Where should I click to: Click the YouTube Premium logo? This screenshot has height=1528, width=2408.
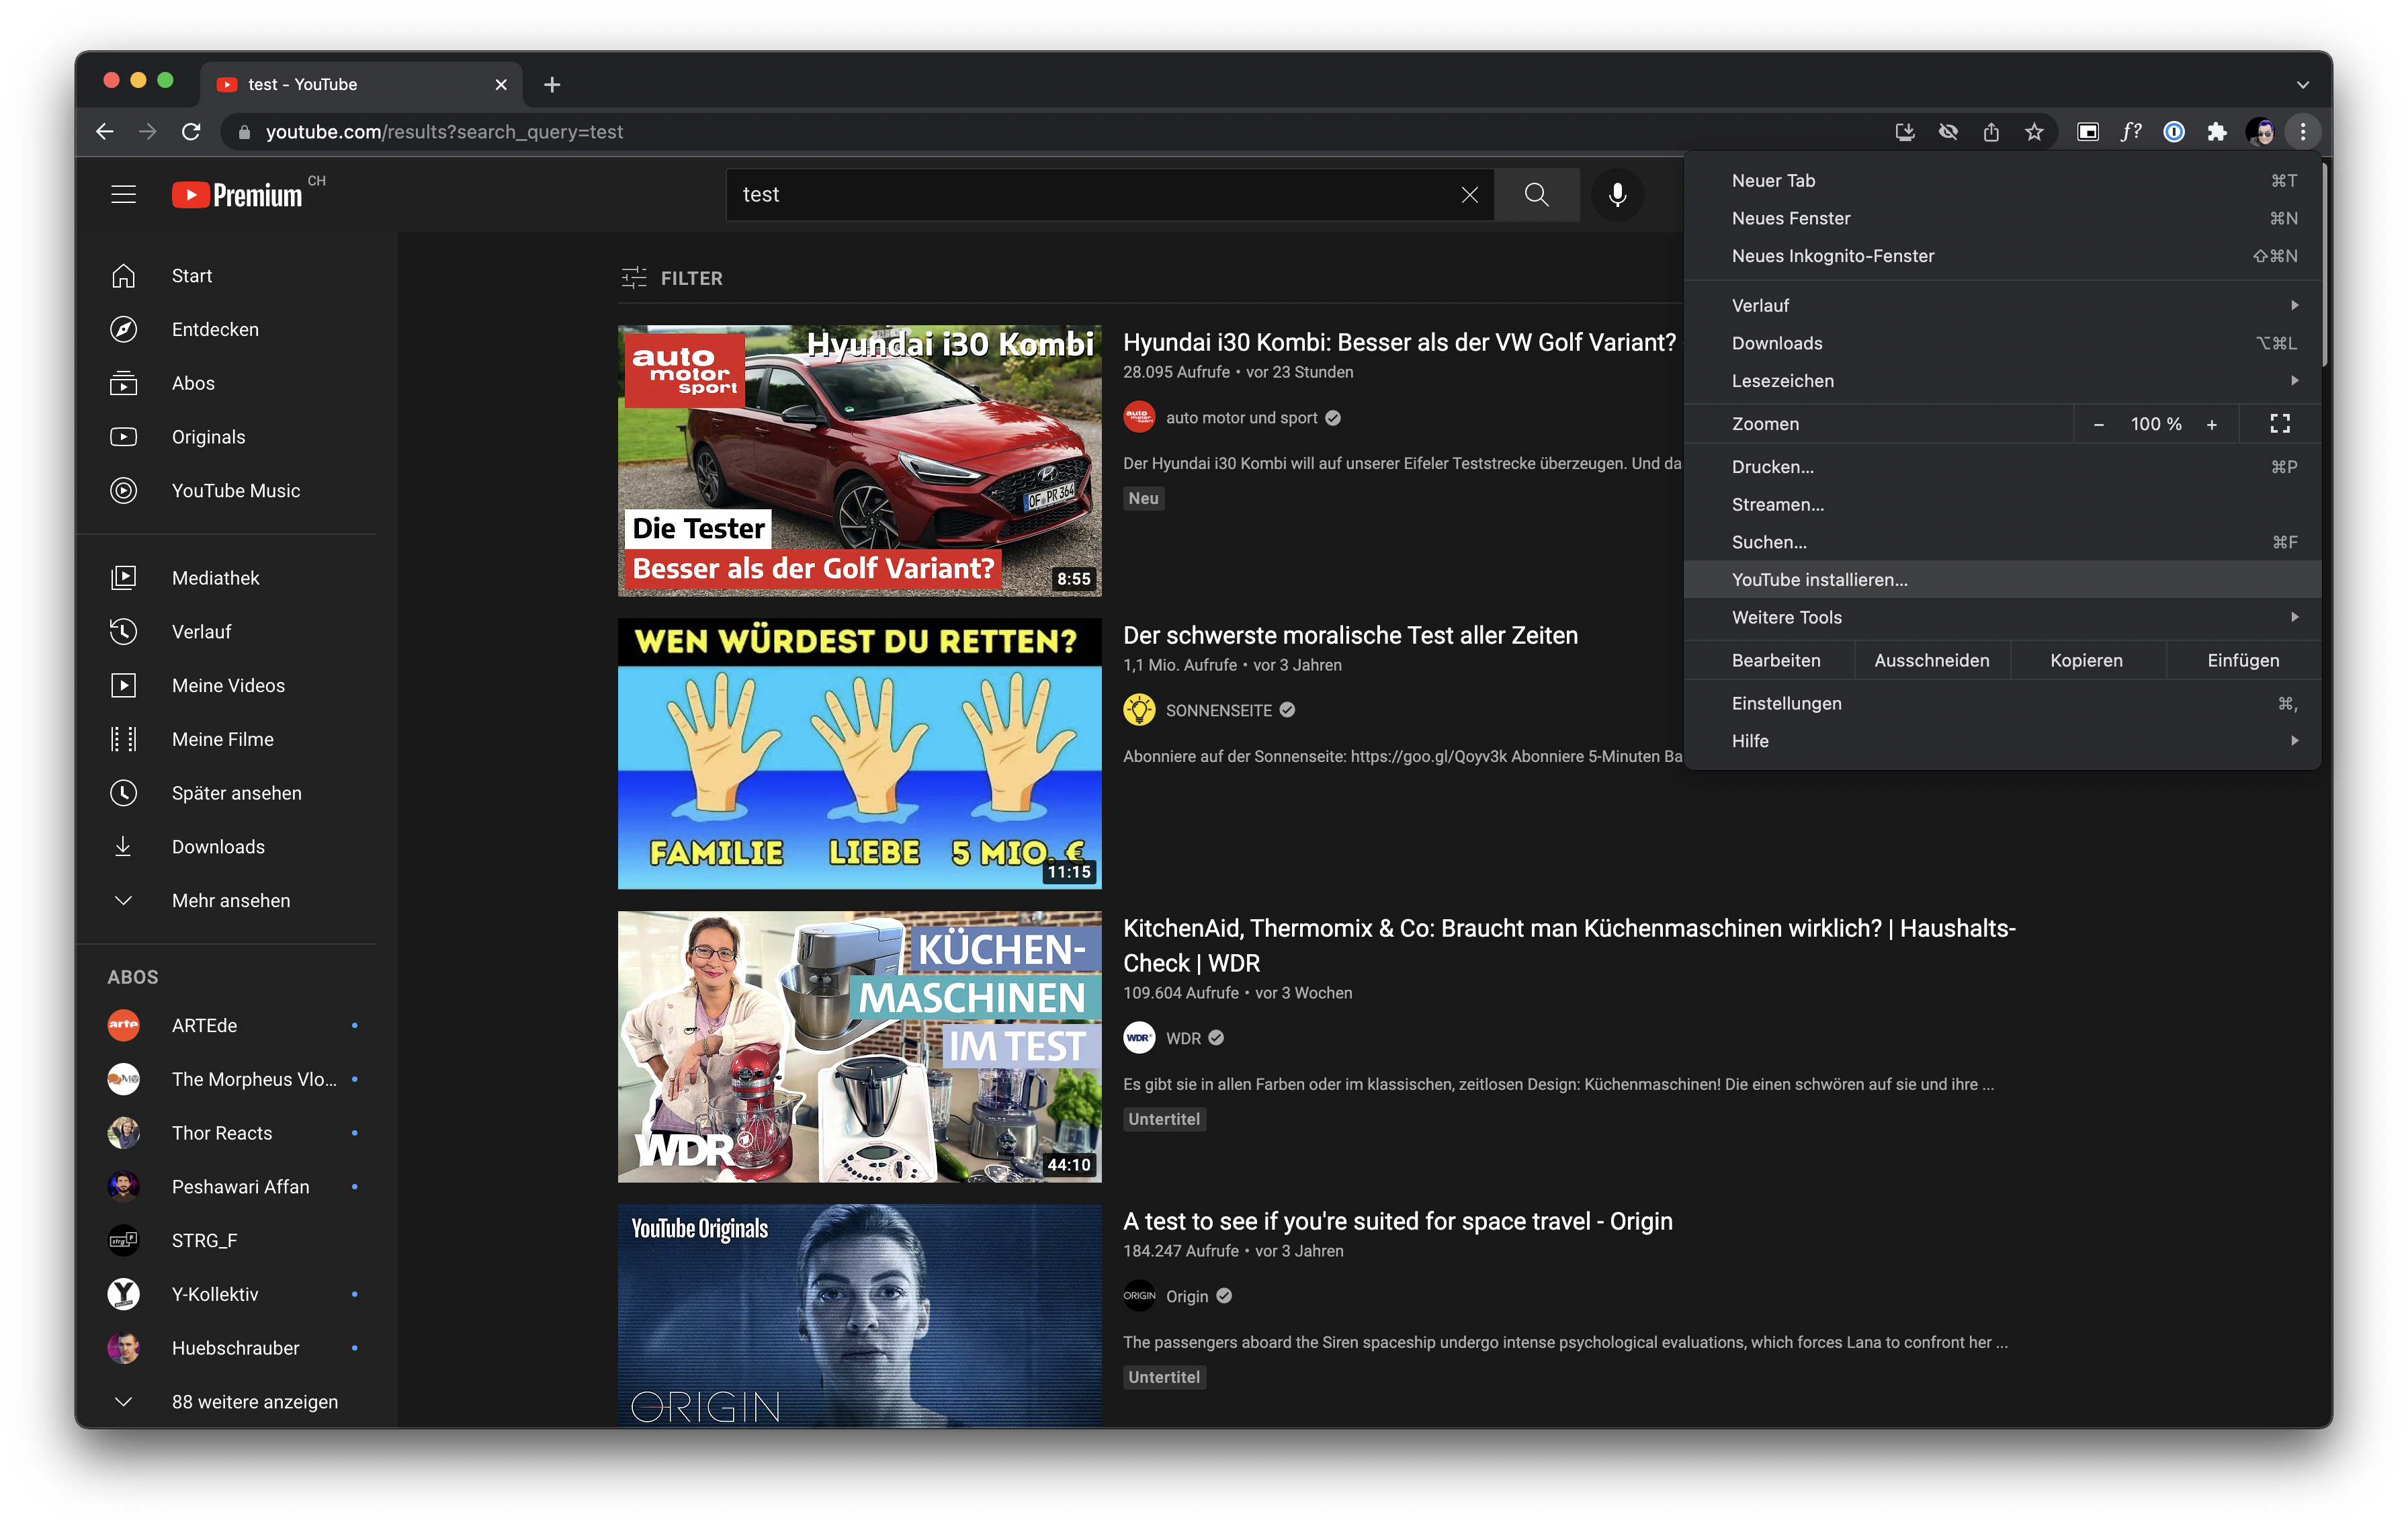point(238,195)
